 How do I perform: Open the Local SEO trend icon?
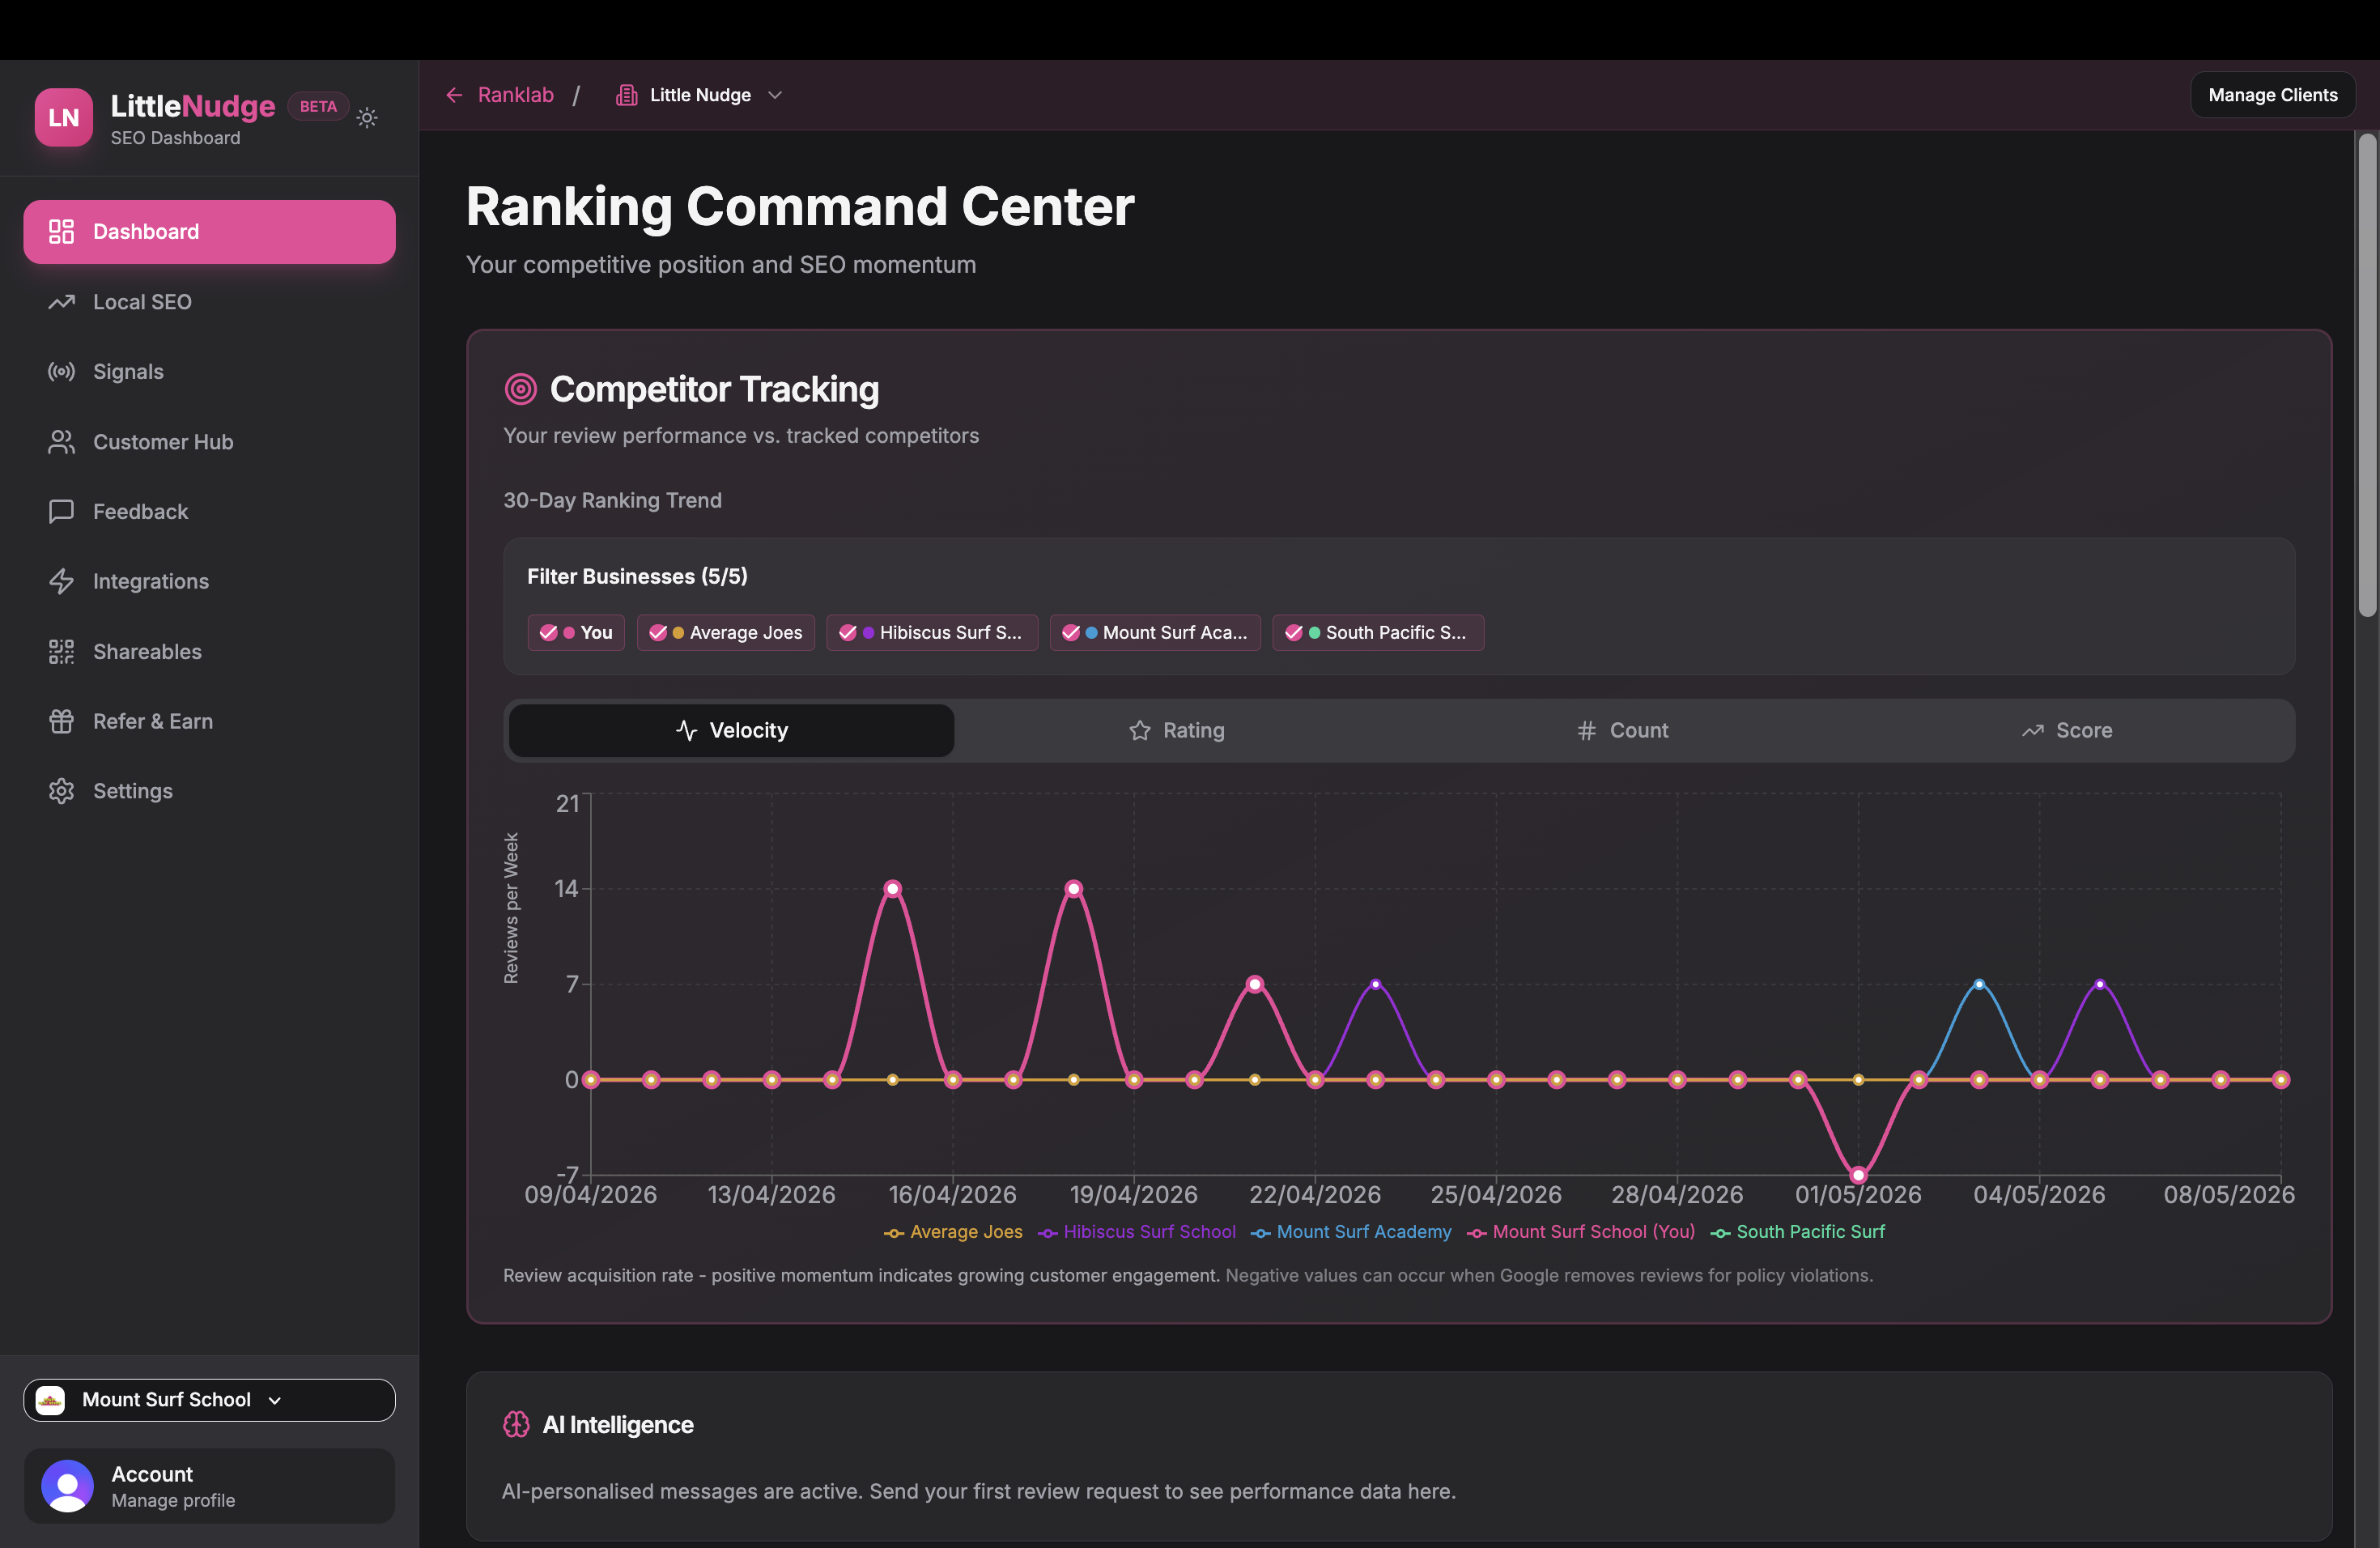tap(62, 302)
